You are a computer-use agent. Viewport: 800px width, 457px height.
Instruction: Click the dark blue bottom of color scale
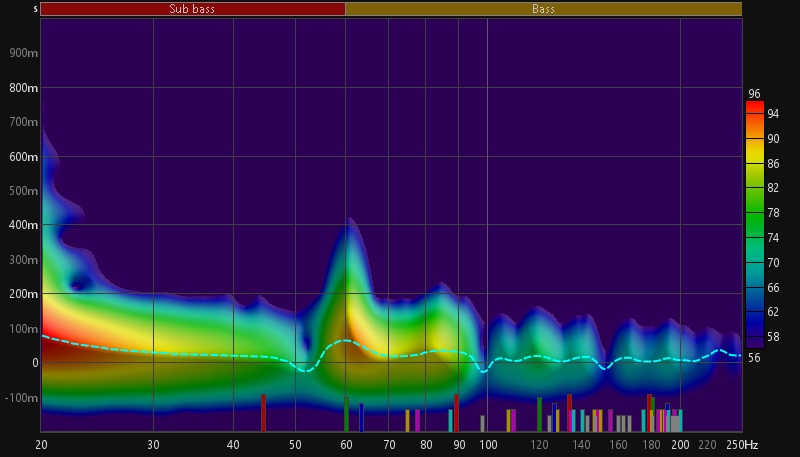pyautogui.click(x=755, y=345)
